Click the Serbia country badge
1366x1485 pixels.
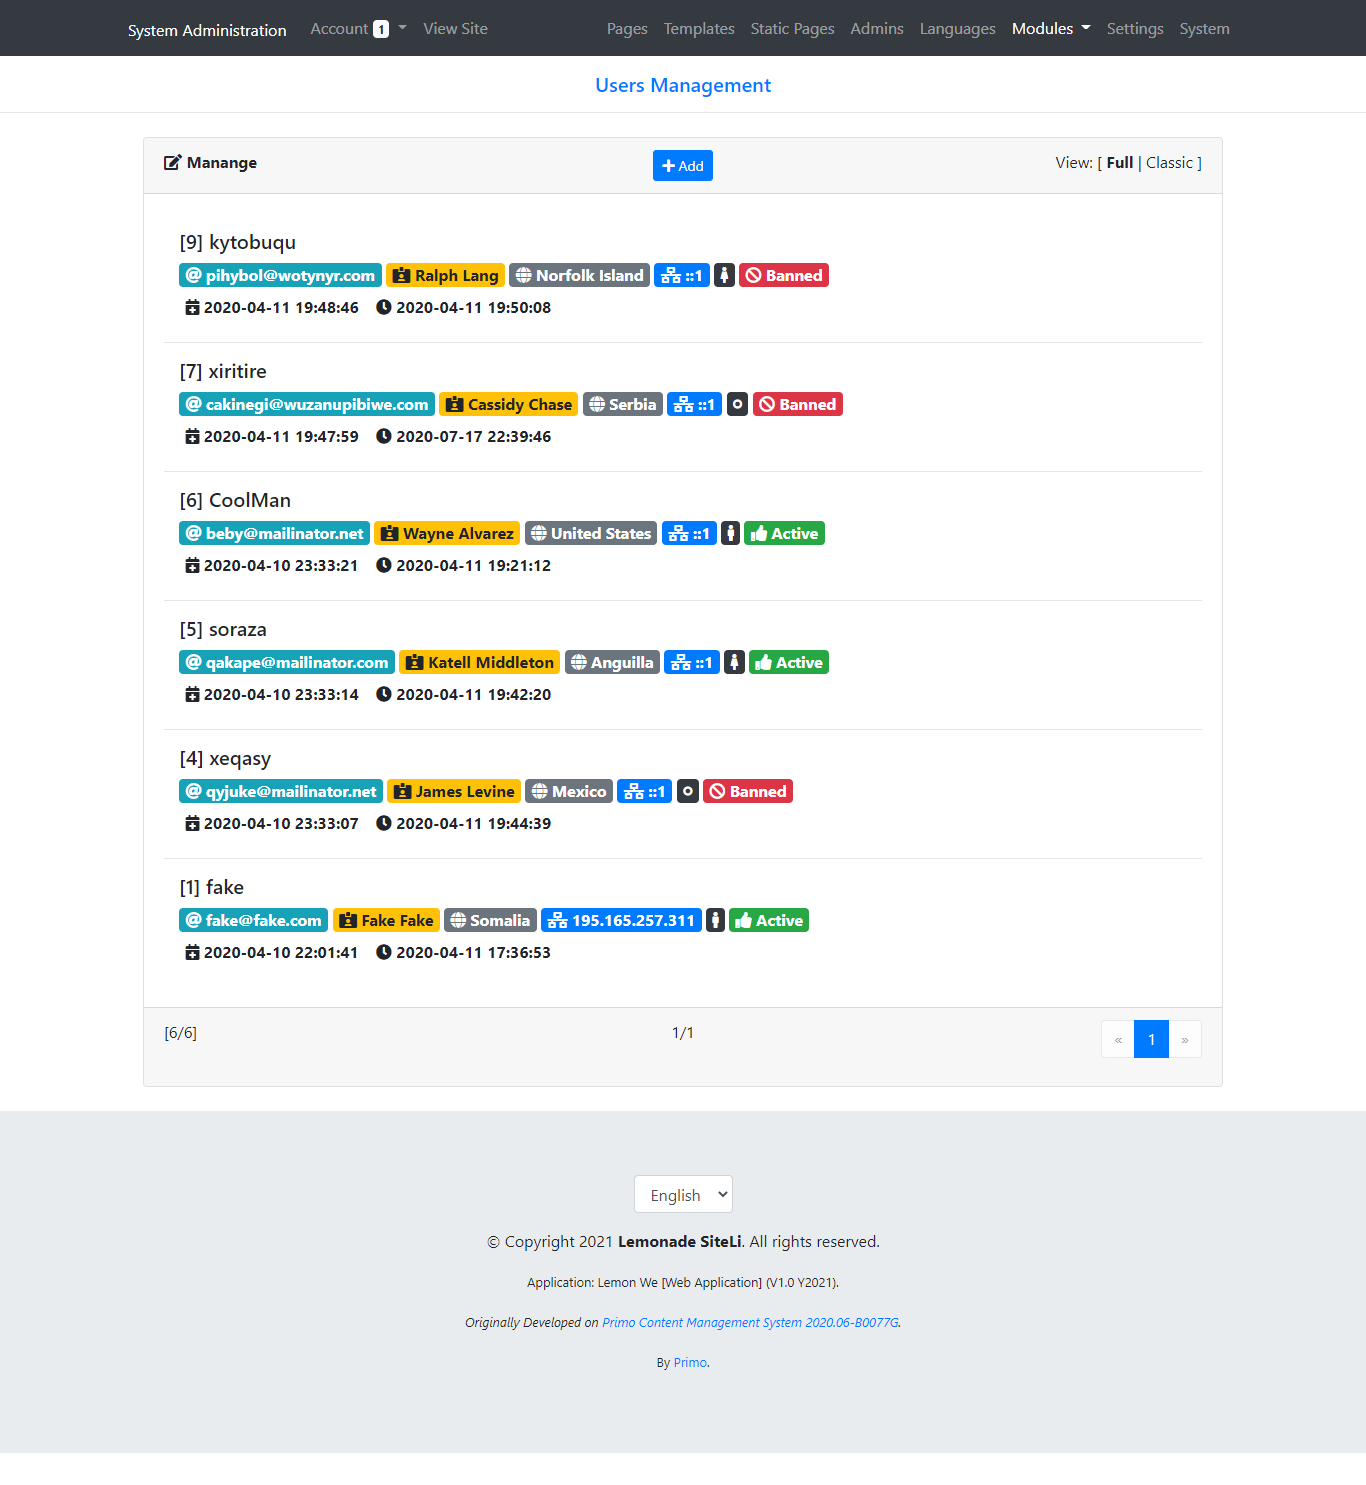coord(623,404)
